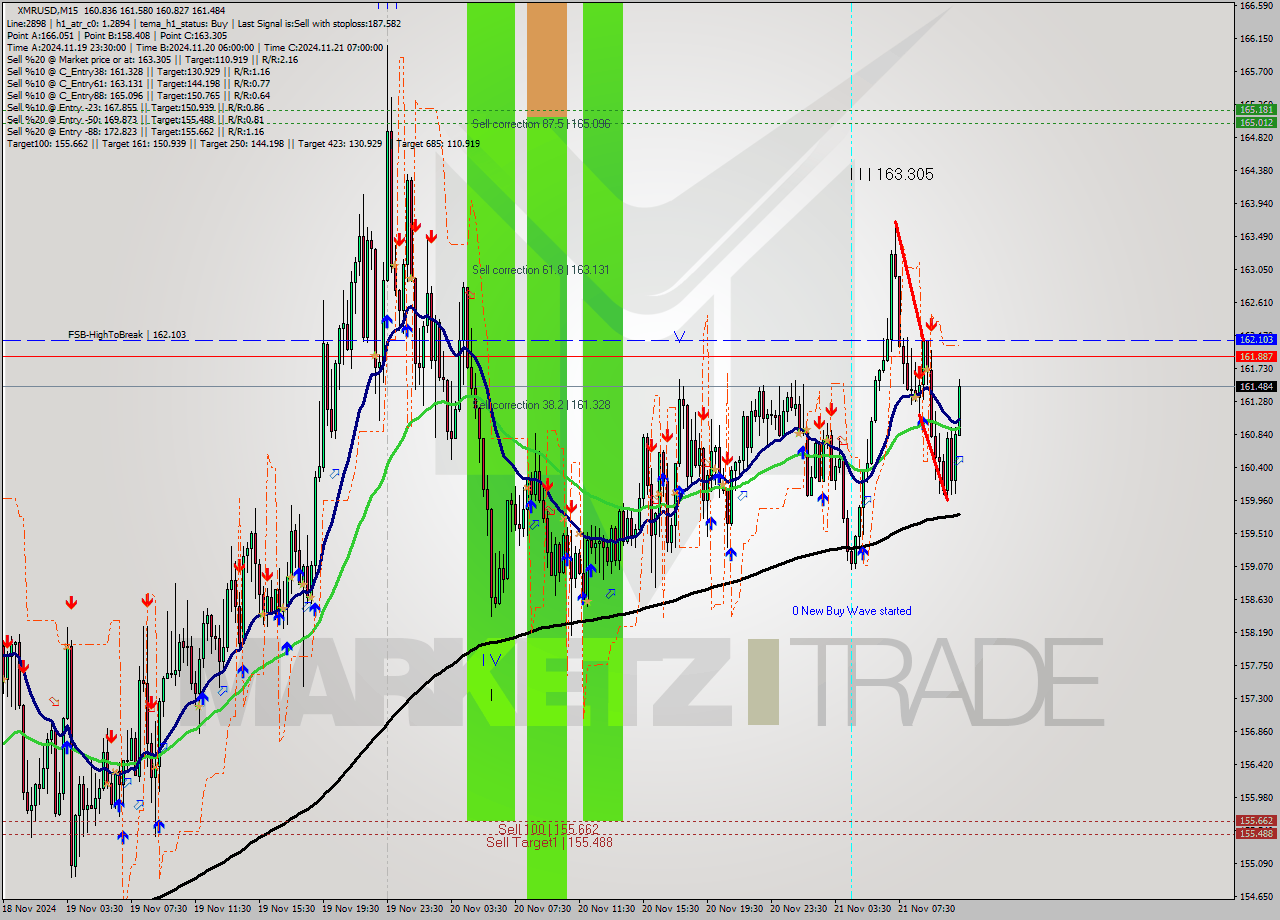Image resolution: width=1280 pixels, height=920 pixels.
Task: Click the '| | | 163.305' wave label
Action: [892, 174]
